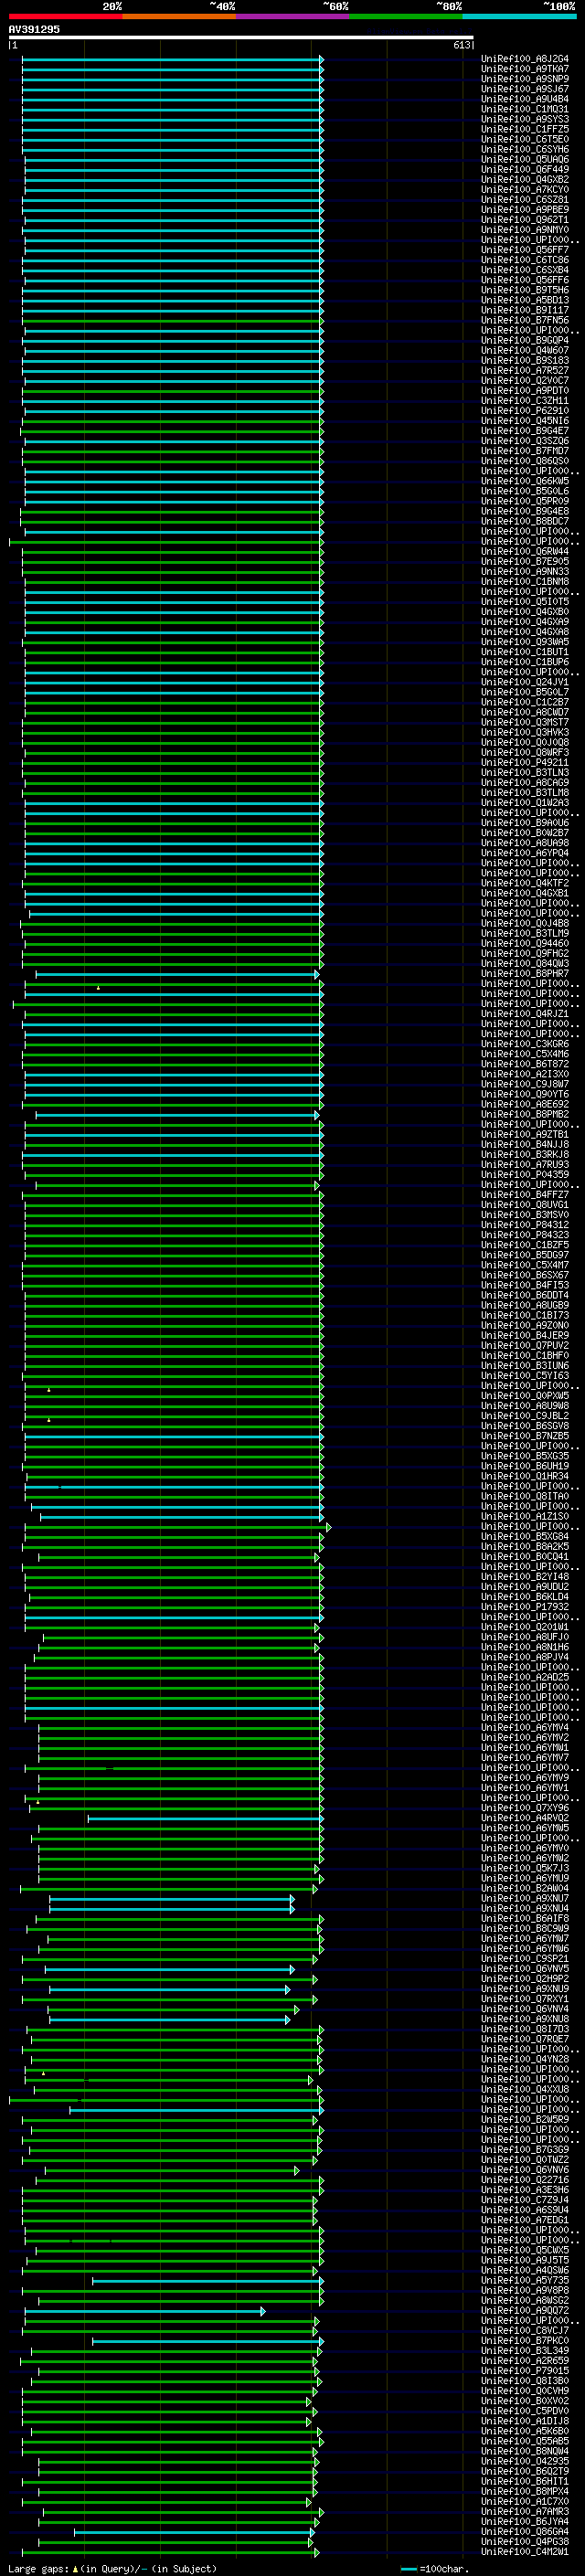Screen dimensions: 585x2576
Task: Open hit UniRef100_C1FFZ5
Action: 525,129
